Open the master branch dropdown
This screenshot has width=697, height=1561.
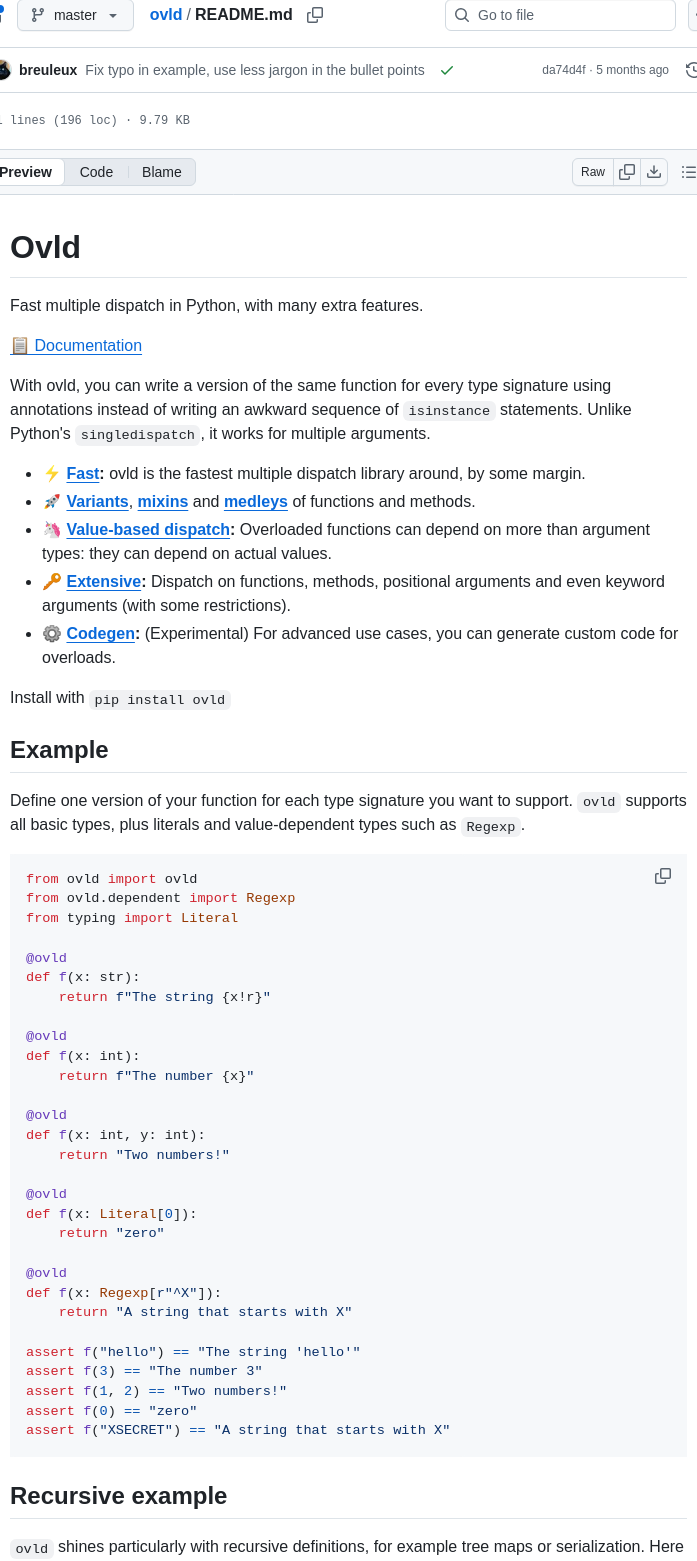pyautogui.click(x=75, y=15)
